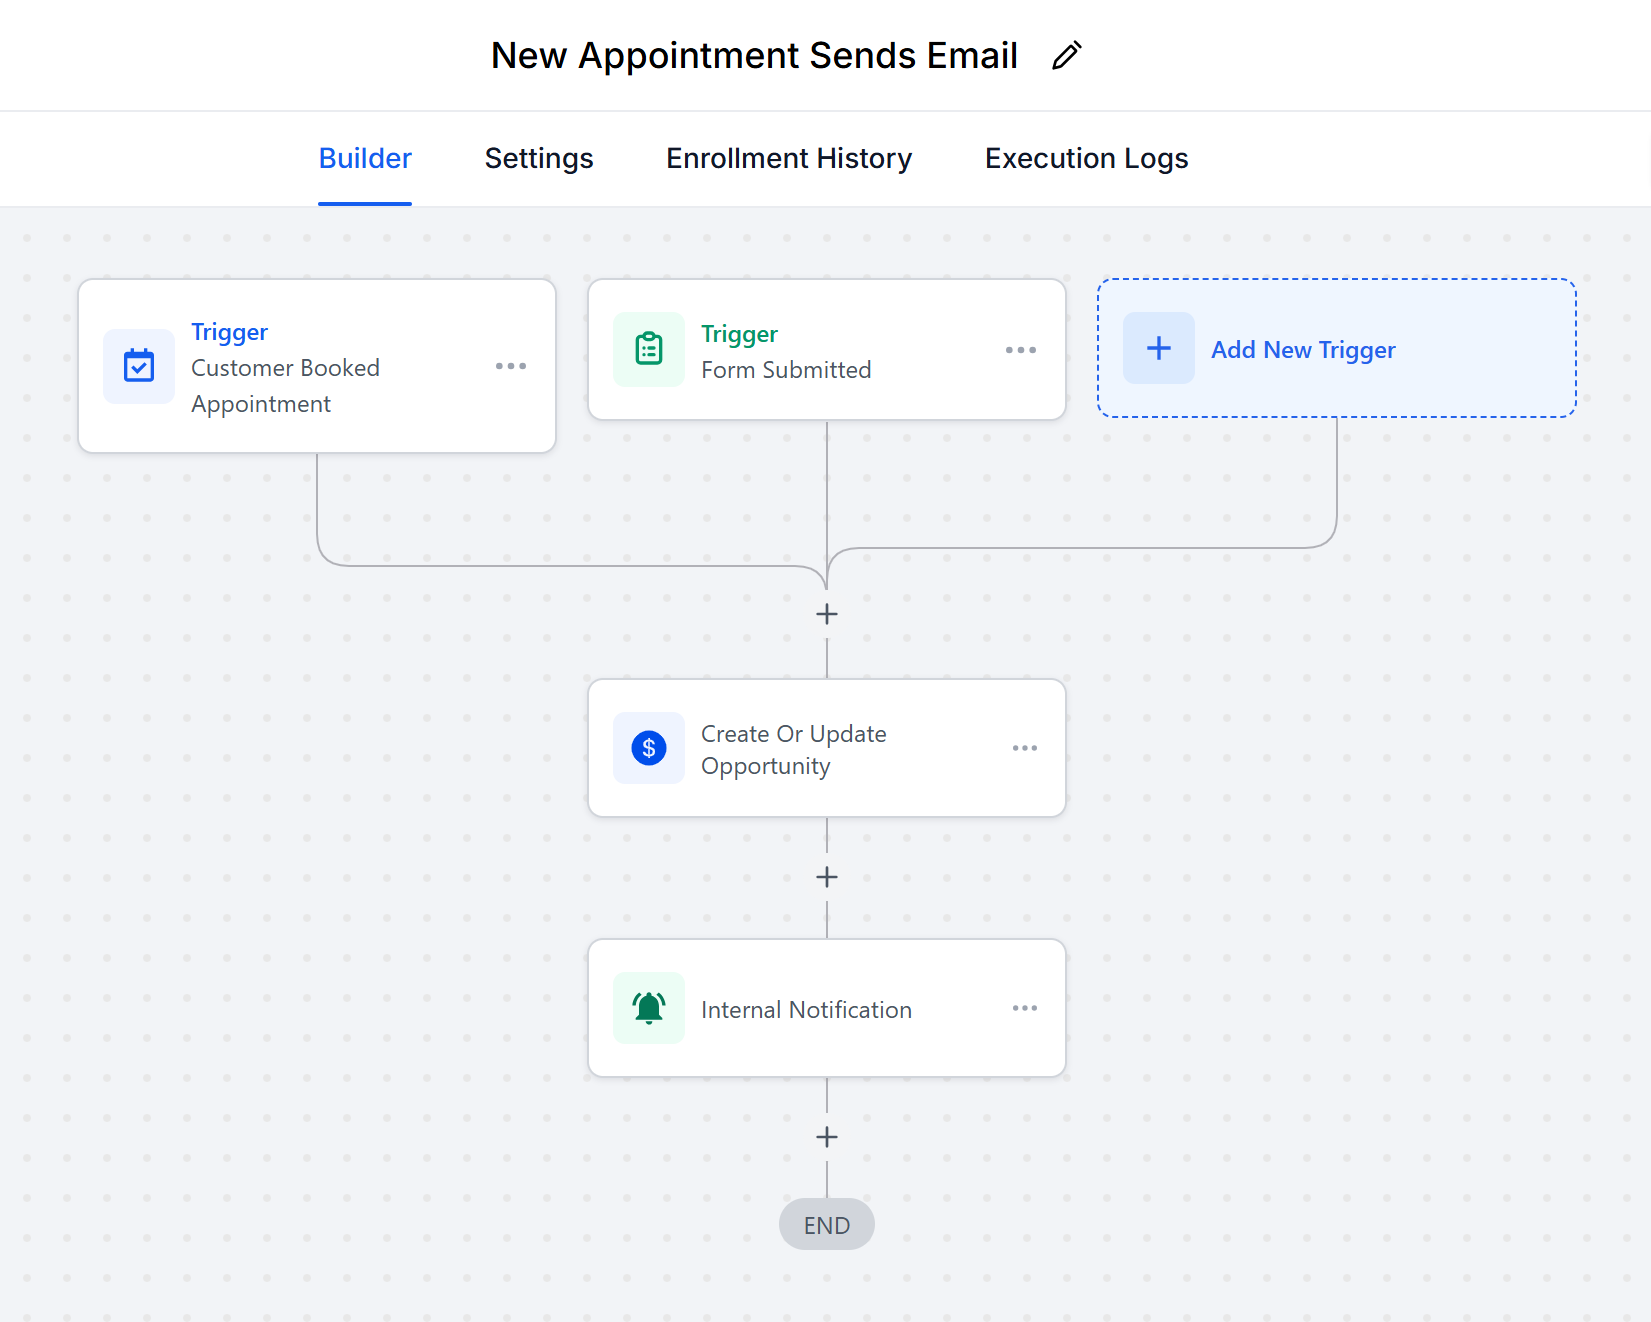Switch to the Settings tab
This screenshot has width=1651, height=1322.
[x=539, y=158]
